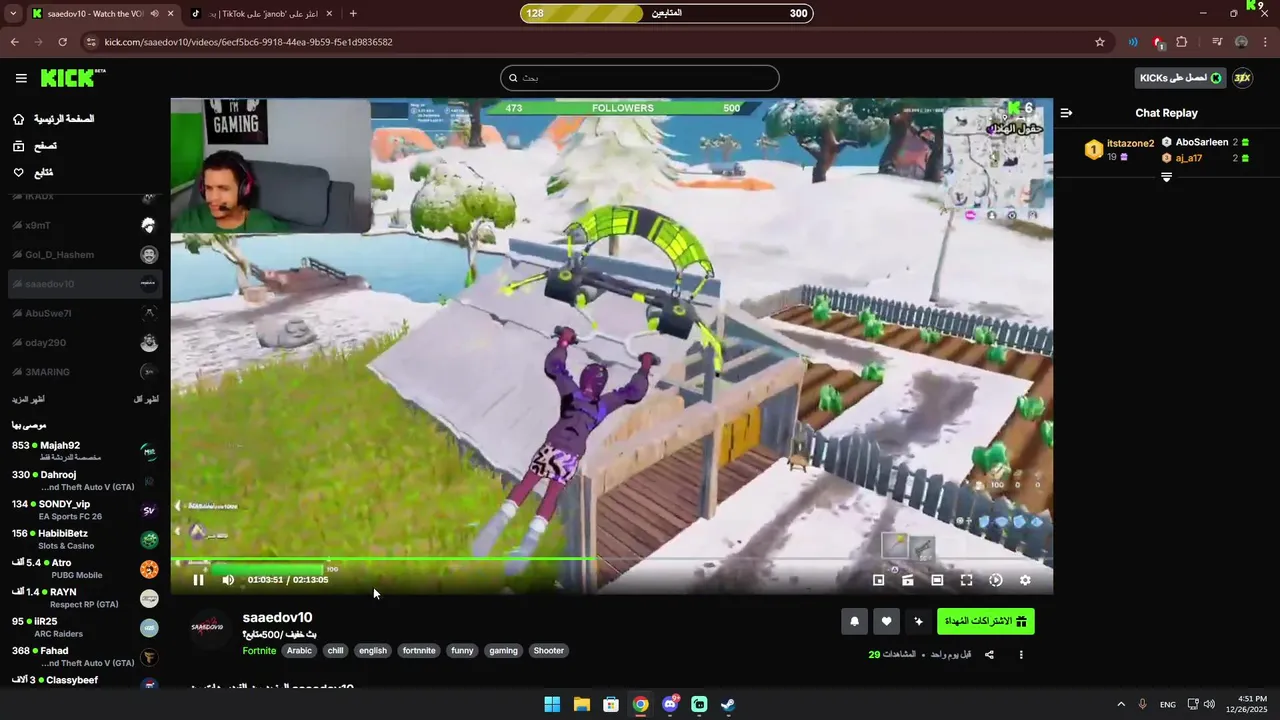Viewport: 1280px width, 720px height.
Task: Open Chrome media control icon
Action: tap(1216, 42)
